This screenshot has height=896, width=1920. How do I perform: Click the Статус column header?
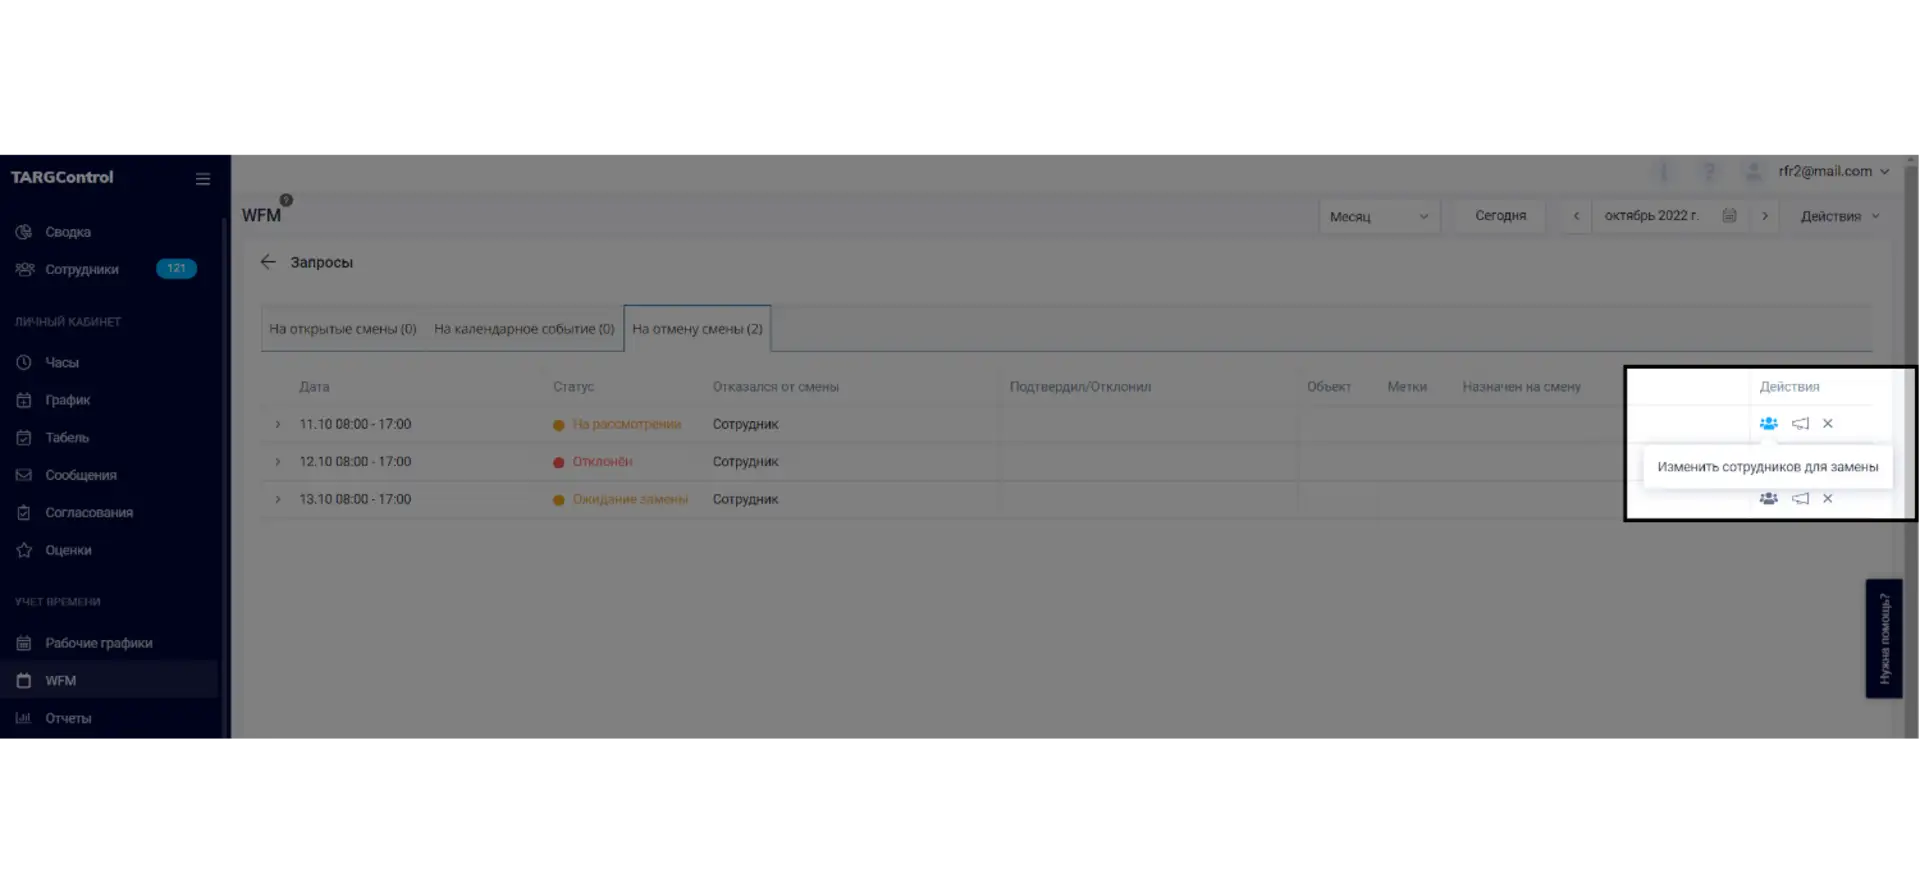573,387
